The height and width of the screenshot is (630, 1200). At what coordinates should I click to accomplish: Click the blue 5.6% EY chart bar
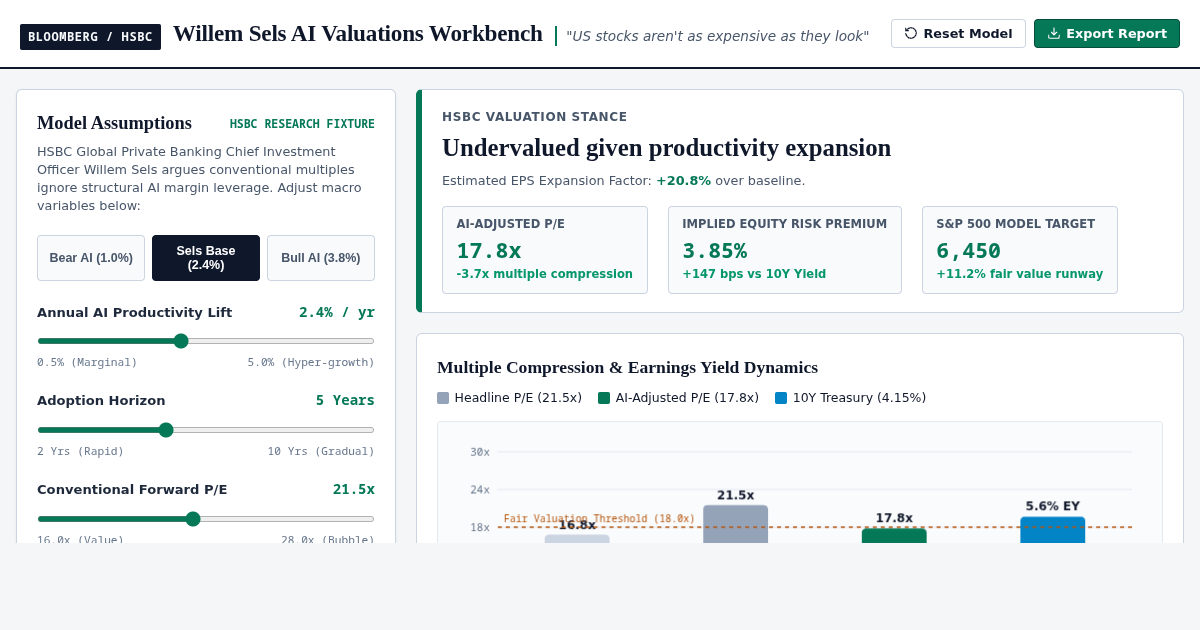[1052, 530]
